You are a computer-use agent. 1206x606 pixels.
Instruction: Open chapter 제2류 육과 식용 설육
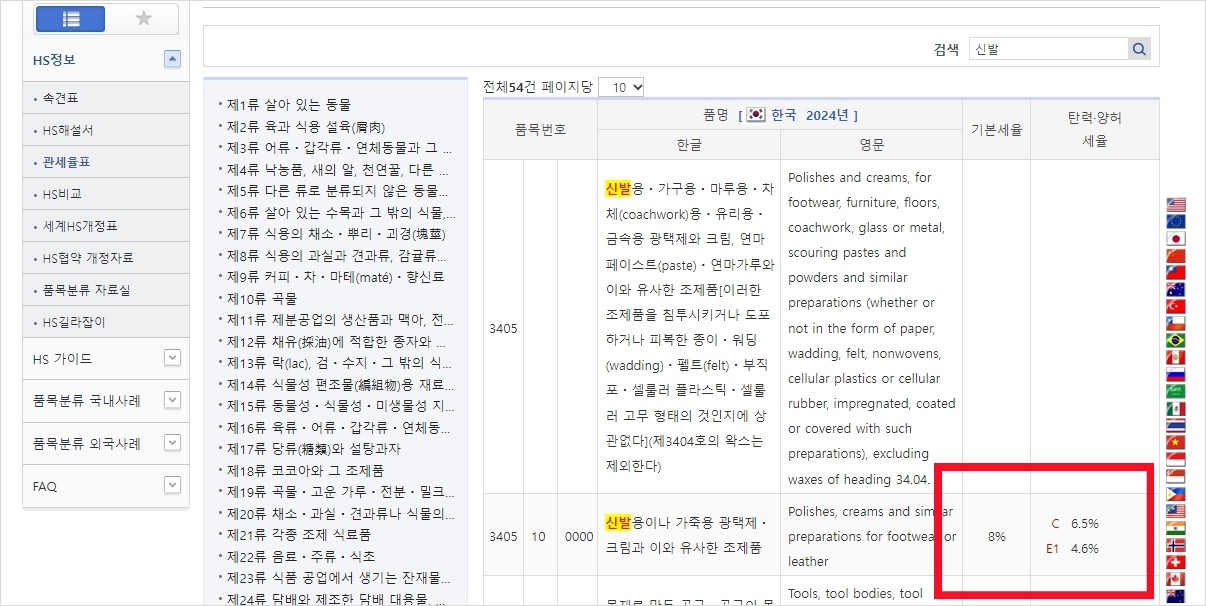point(305,127)
